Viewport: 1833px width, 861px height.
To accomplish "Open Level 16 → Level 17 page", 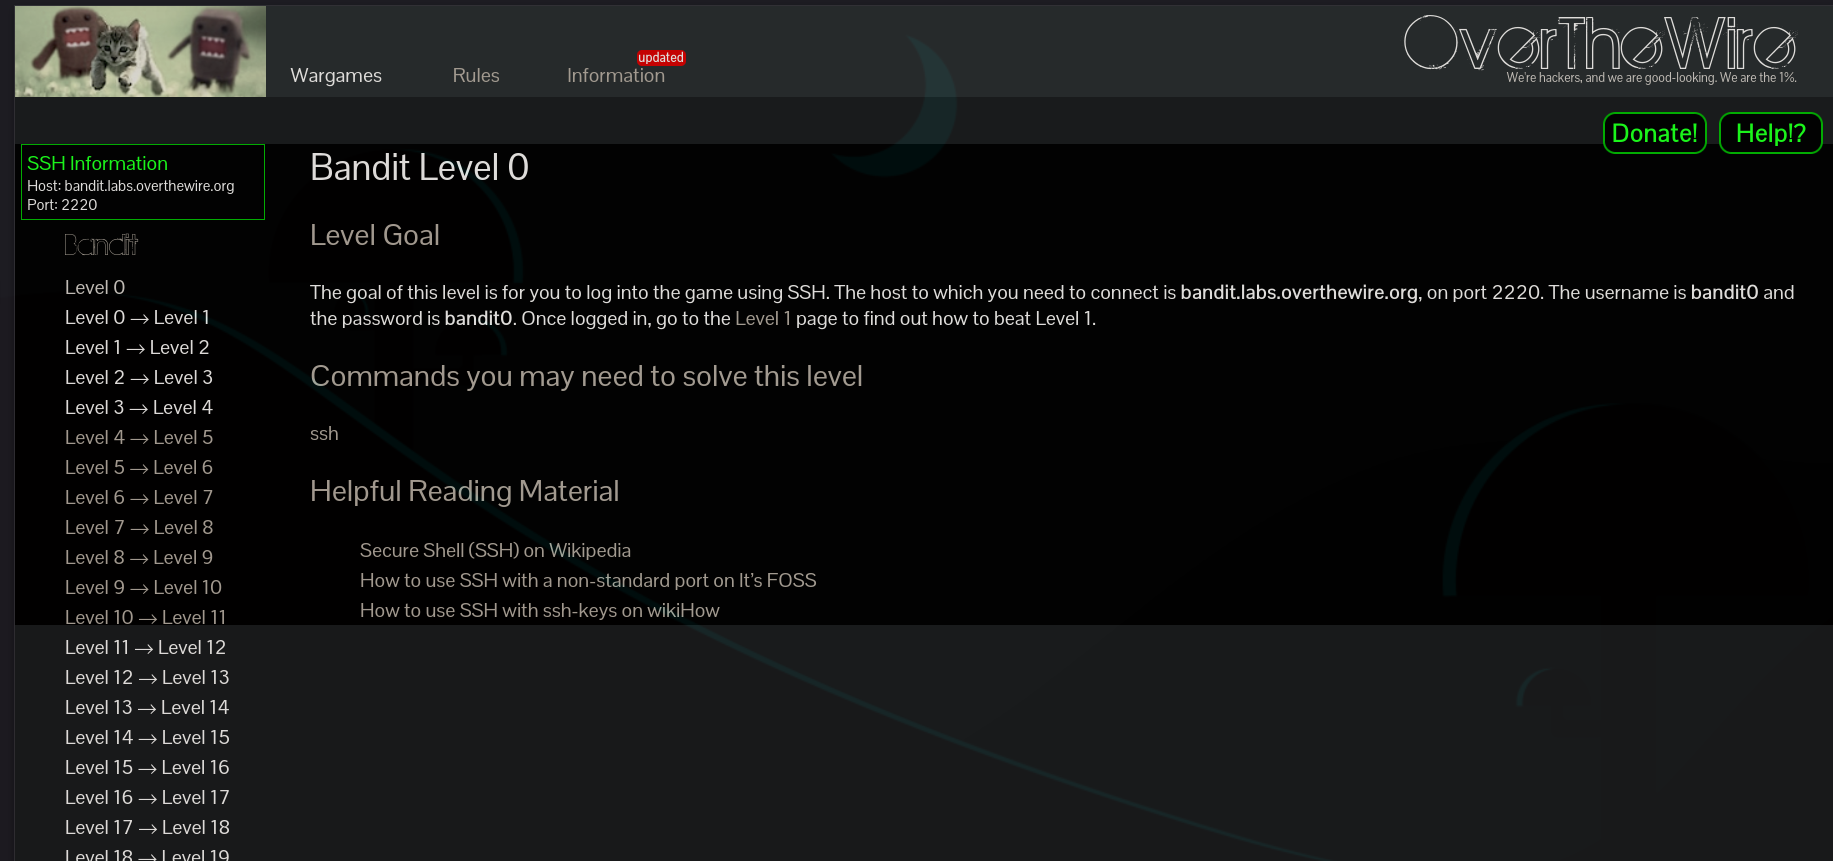I will 147,798.
